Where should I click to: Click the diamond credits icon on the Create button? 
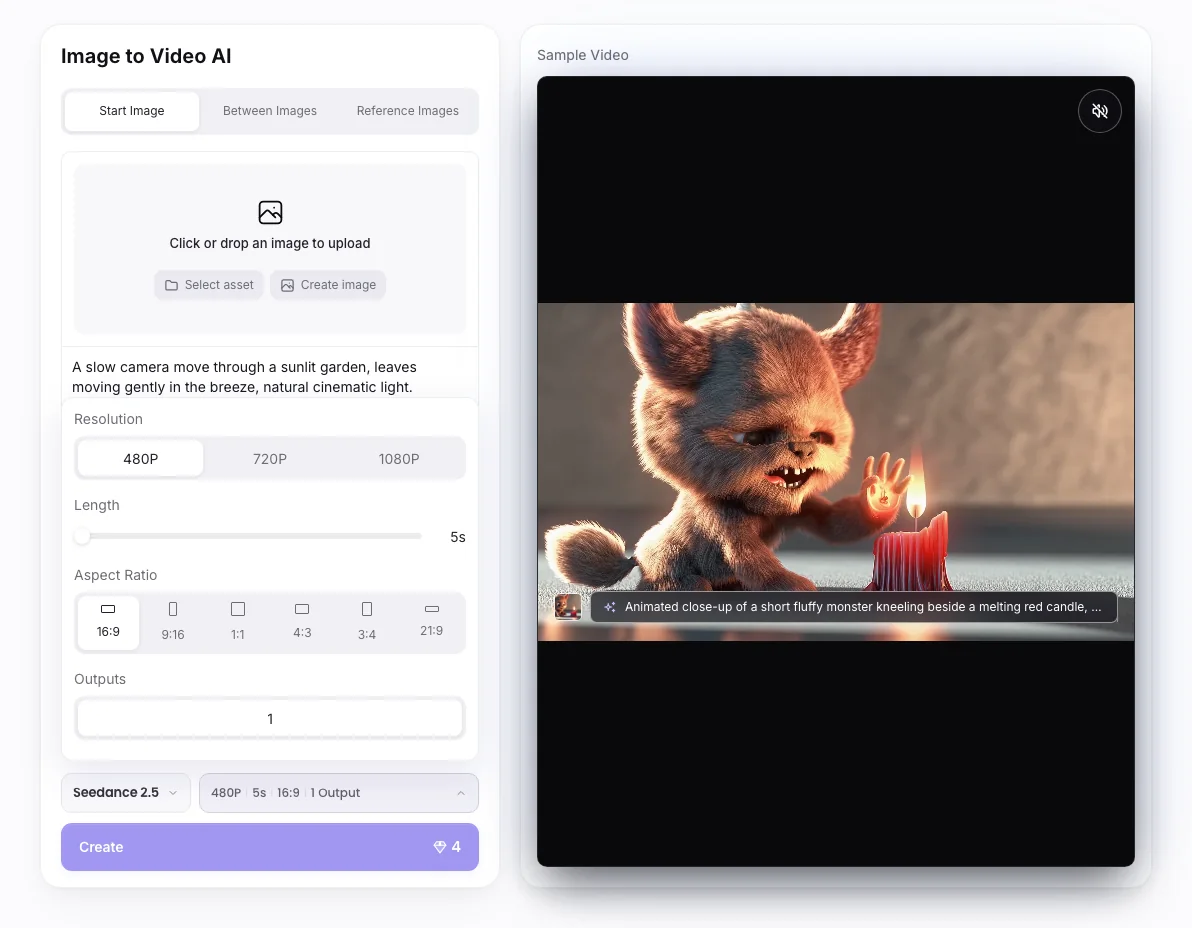[439, 847]
